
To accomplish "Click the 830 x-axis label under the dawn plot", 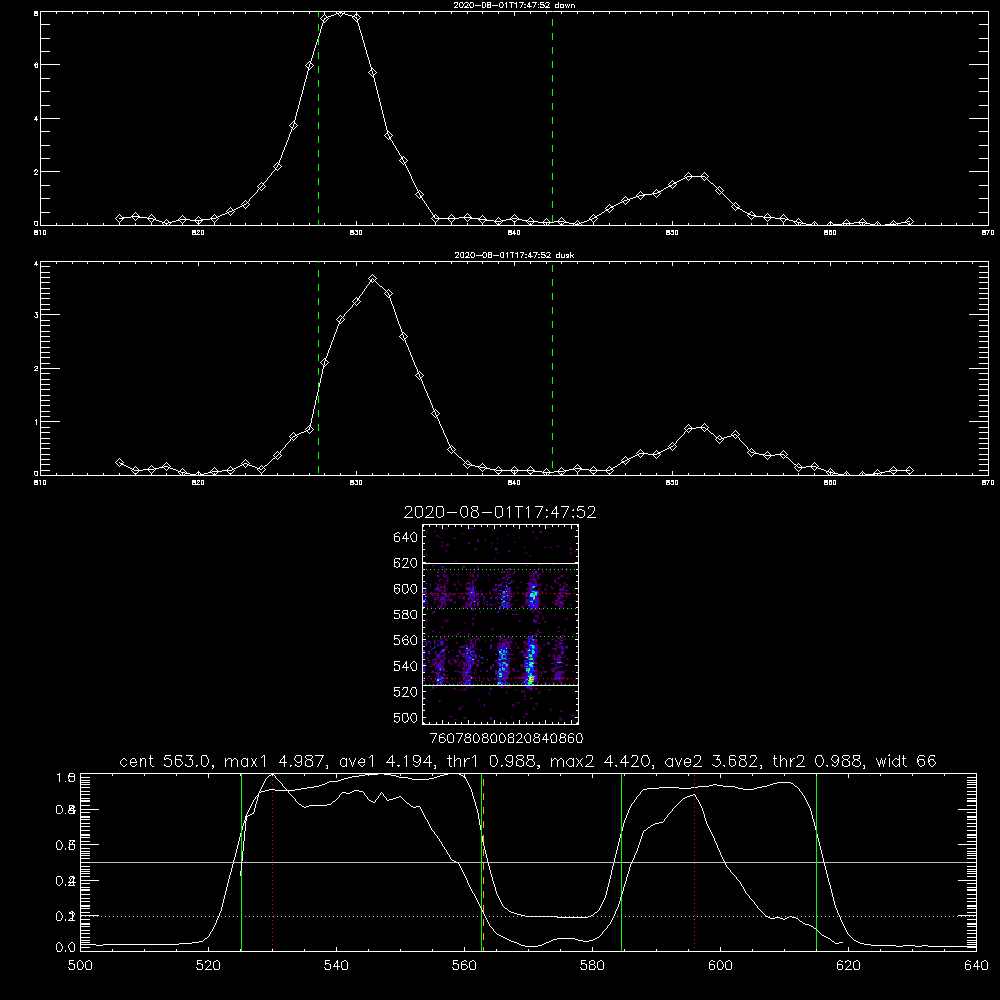I will tap(356, 232).
